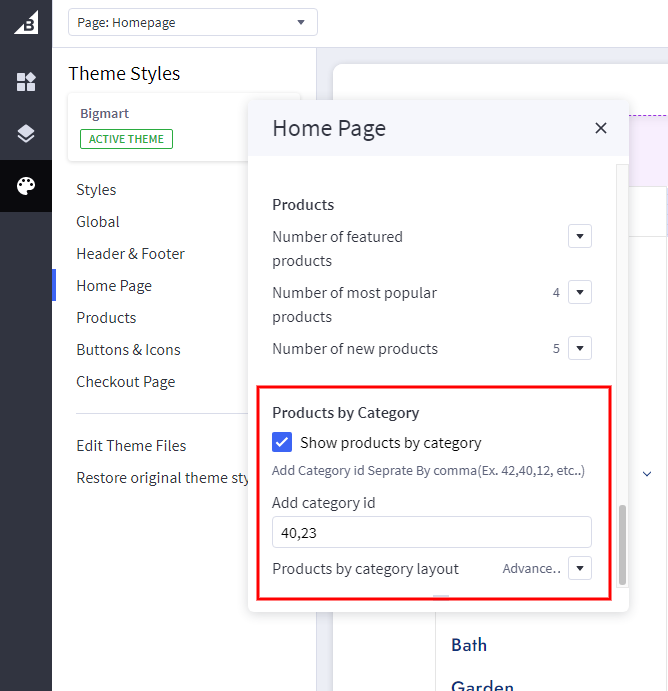Expand Number of featured products dropdown
Screen dimensions: 668x691
(580, 237)
